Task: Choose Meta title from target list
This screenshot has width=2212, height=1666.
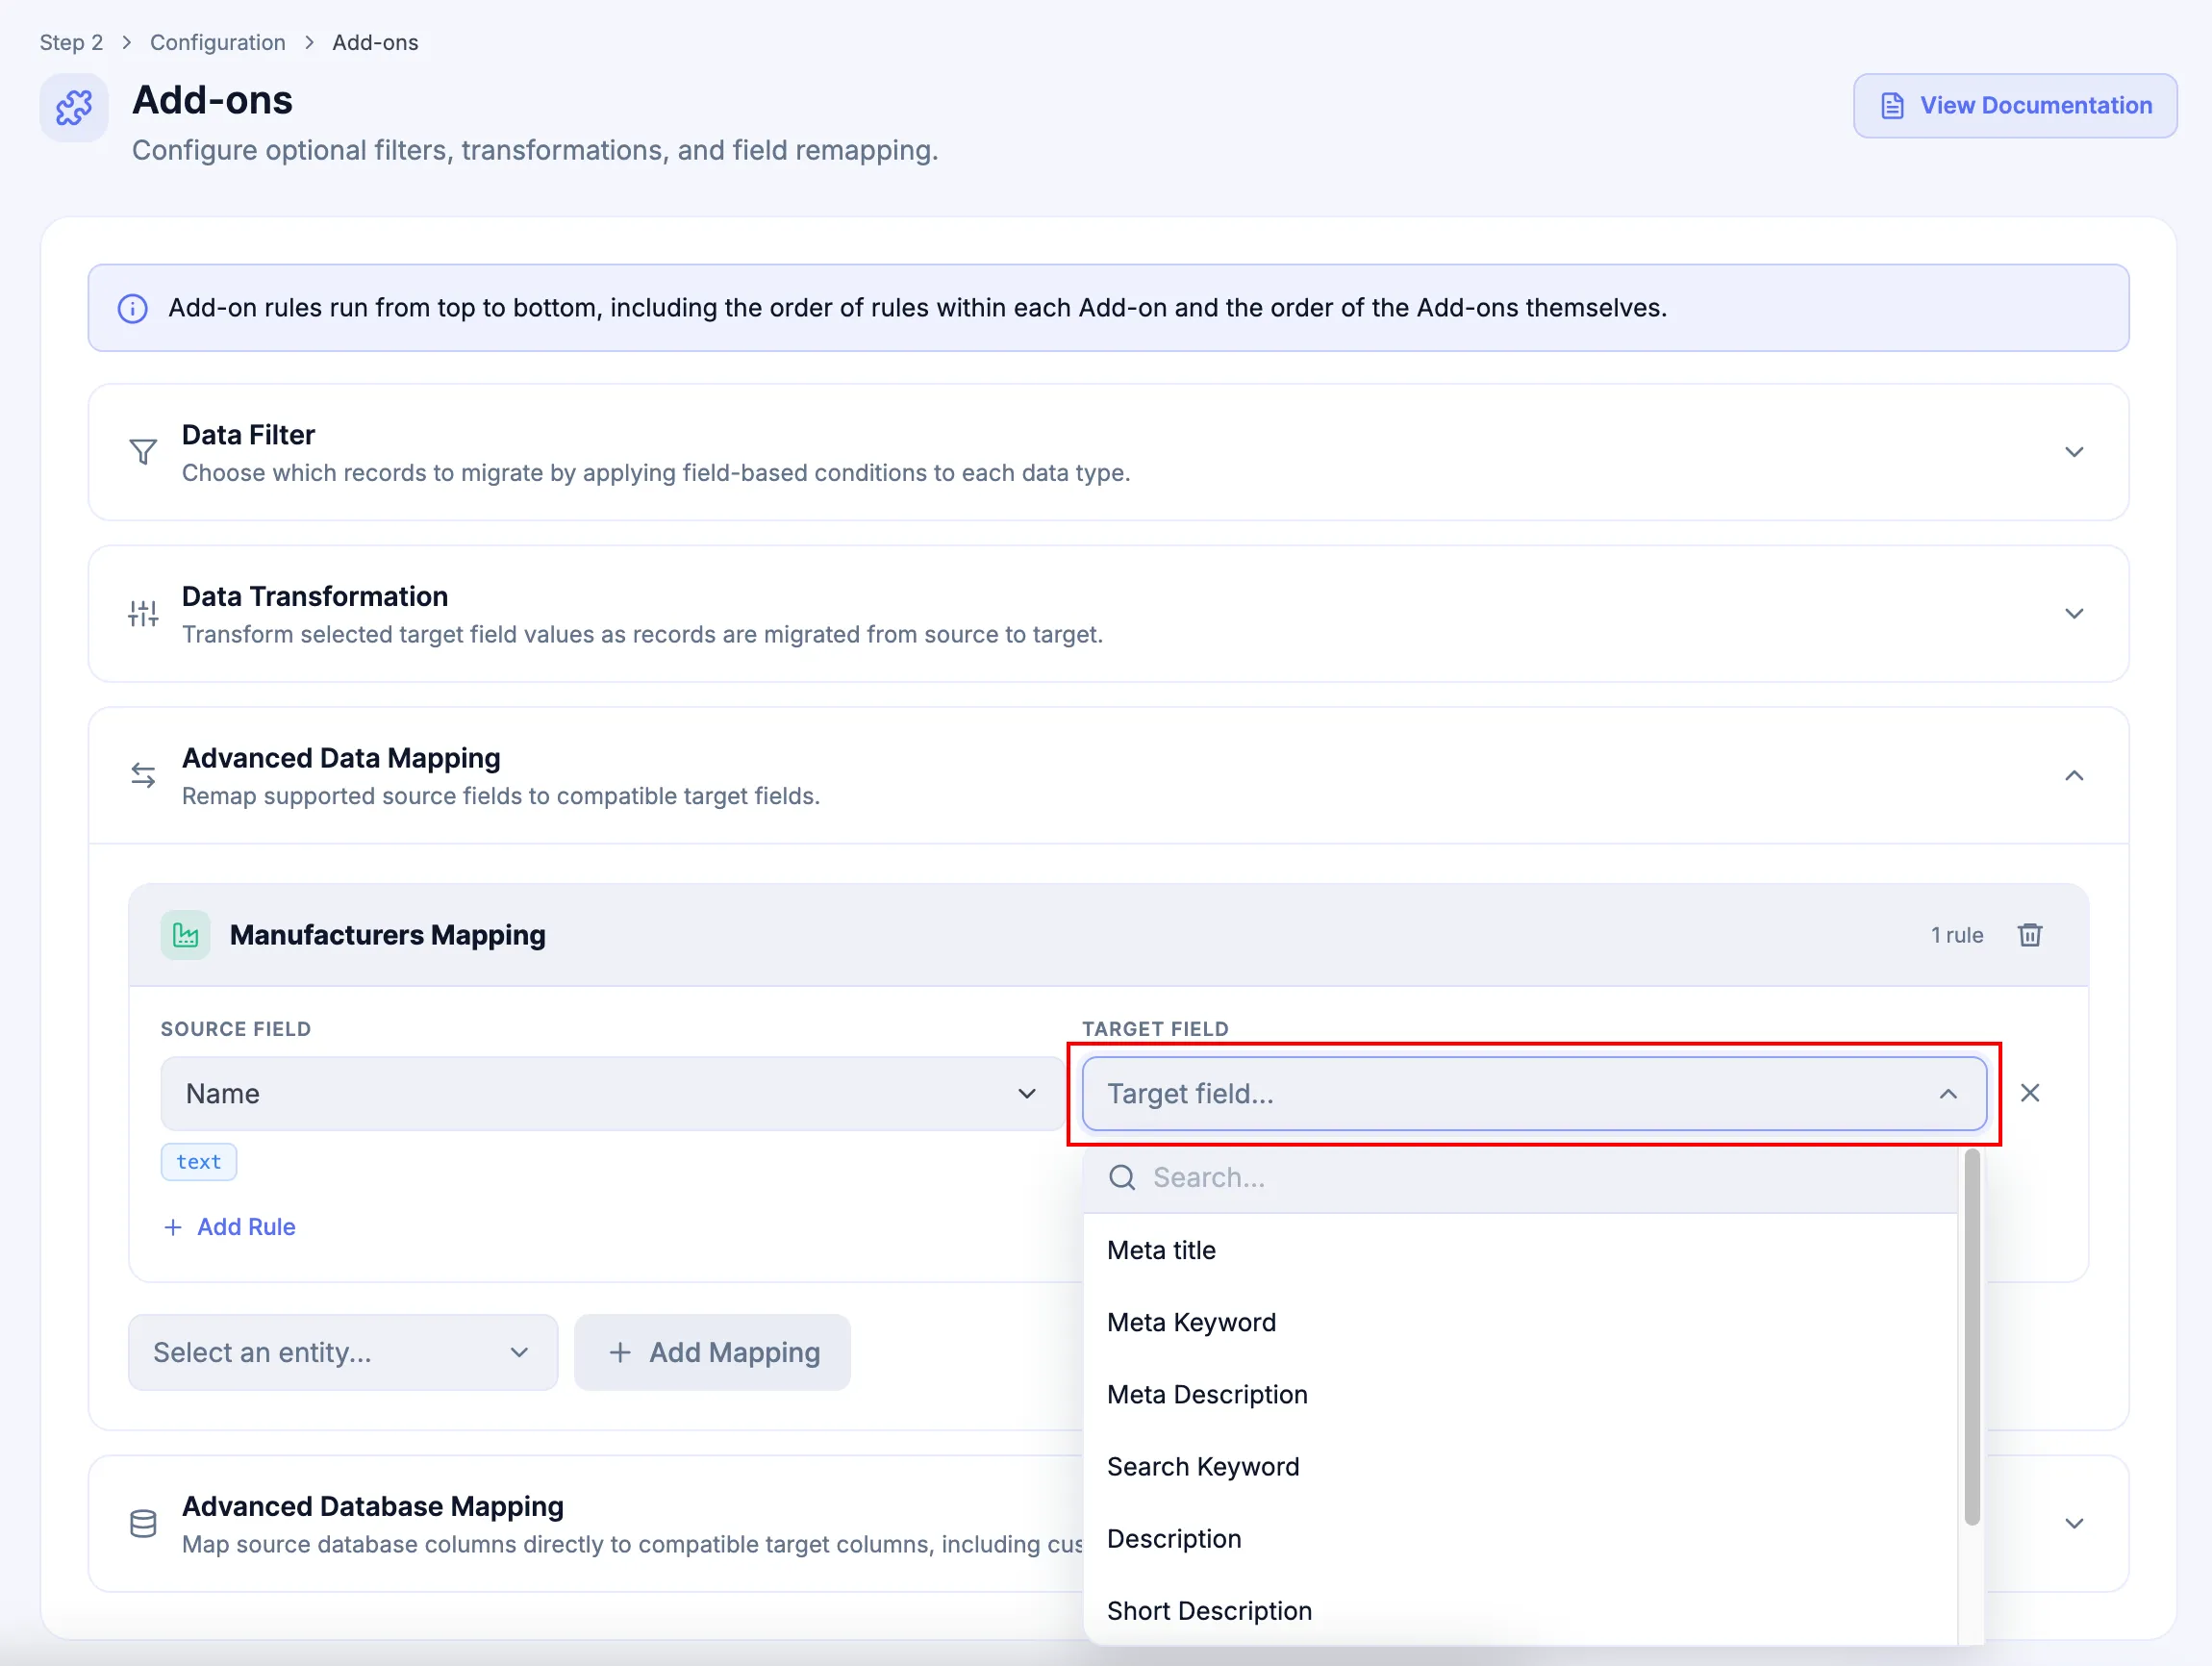Action: click(x=1520, y=1250)
